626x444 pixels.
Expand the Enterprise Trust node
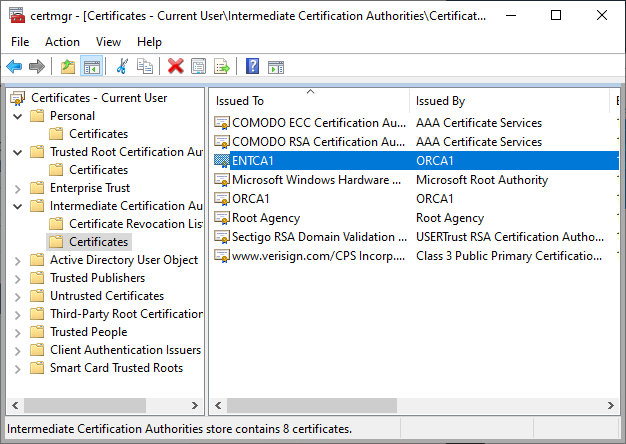[18, 188]
